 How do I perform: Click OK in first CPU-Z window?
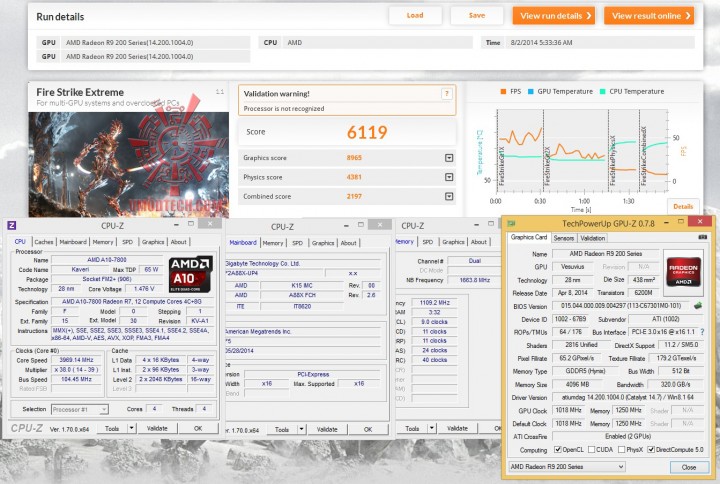198,428
